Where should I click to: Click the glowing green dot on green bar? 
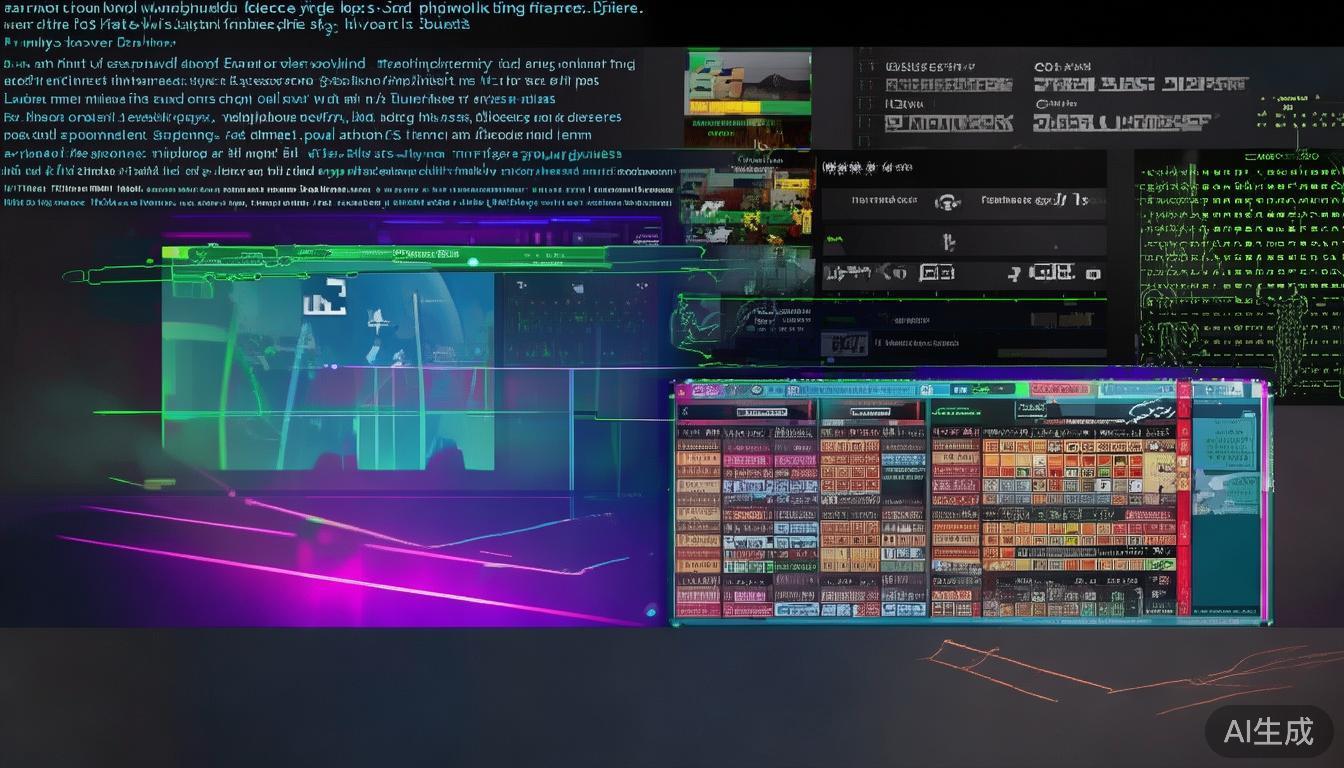point(473,262)
